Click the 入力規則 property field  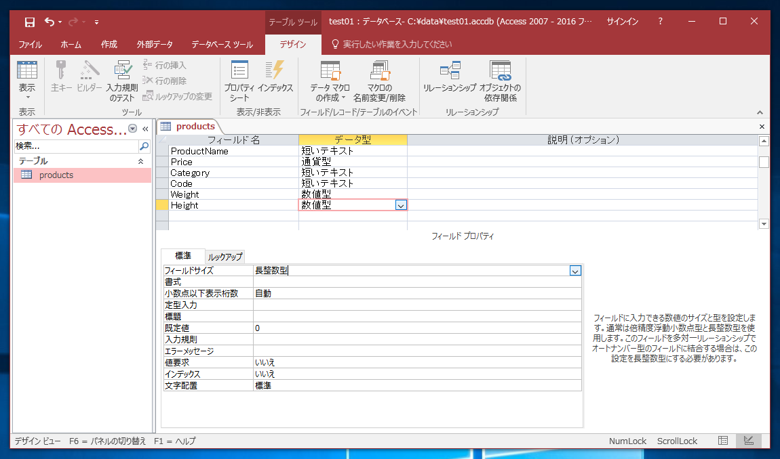417,340
